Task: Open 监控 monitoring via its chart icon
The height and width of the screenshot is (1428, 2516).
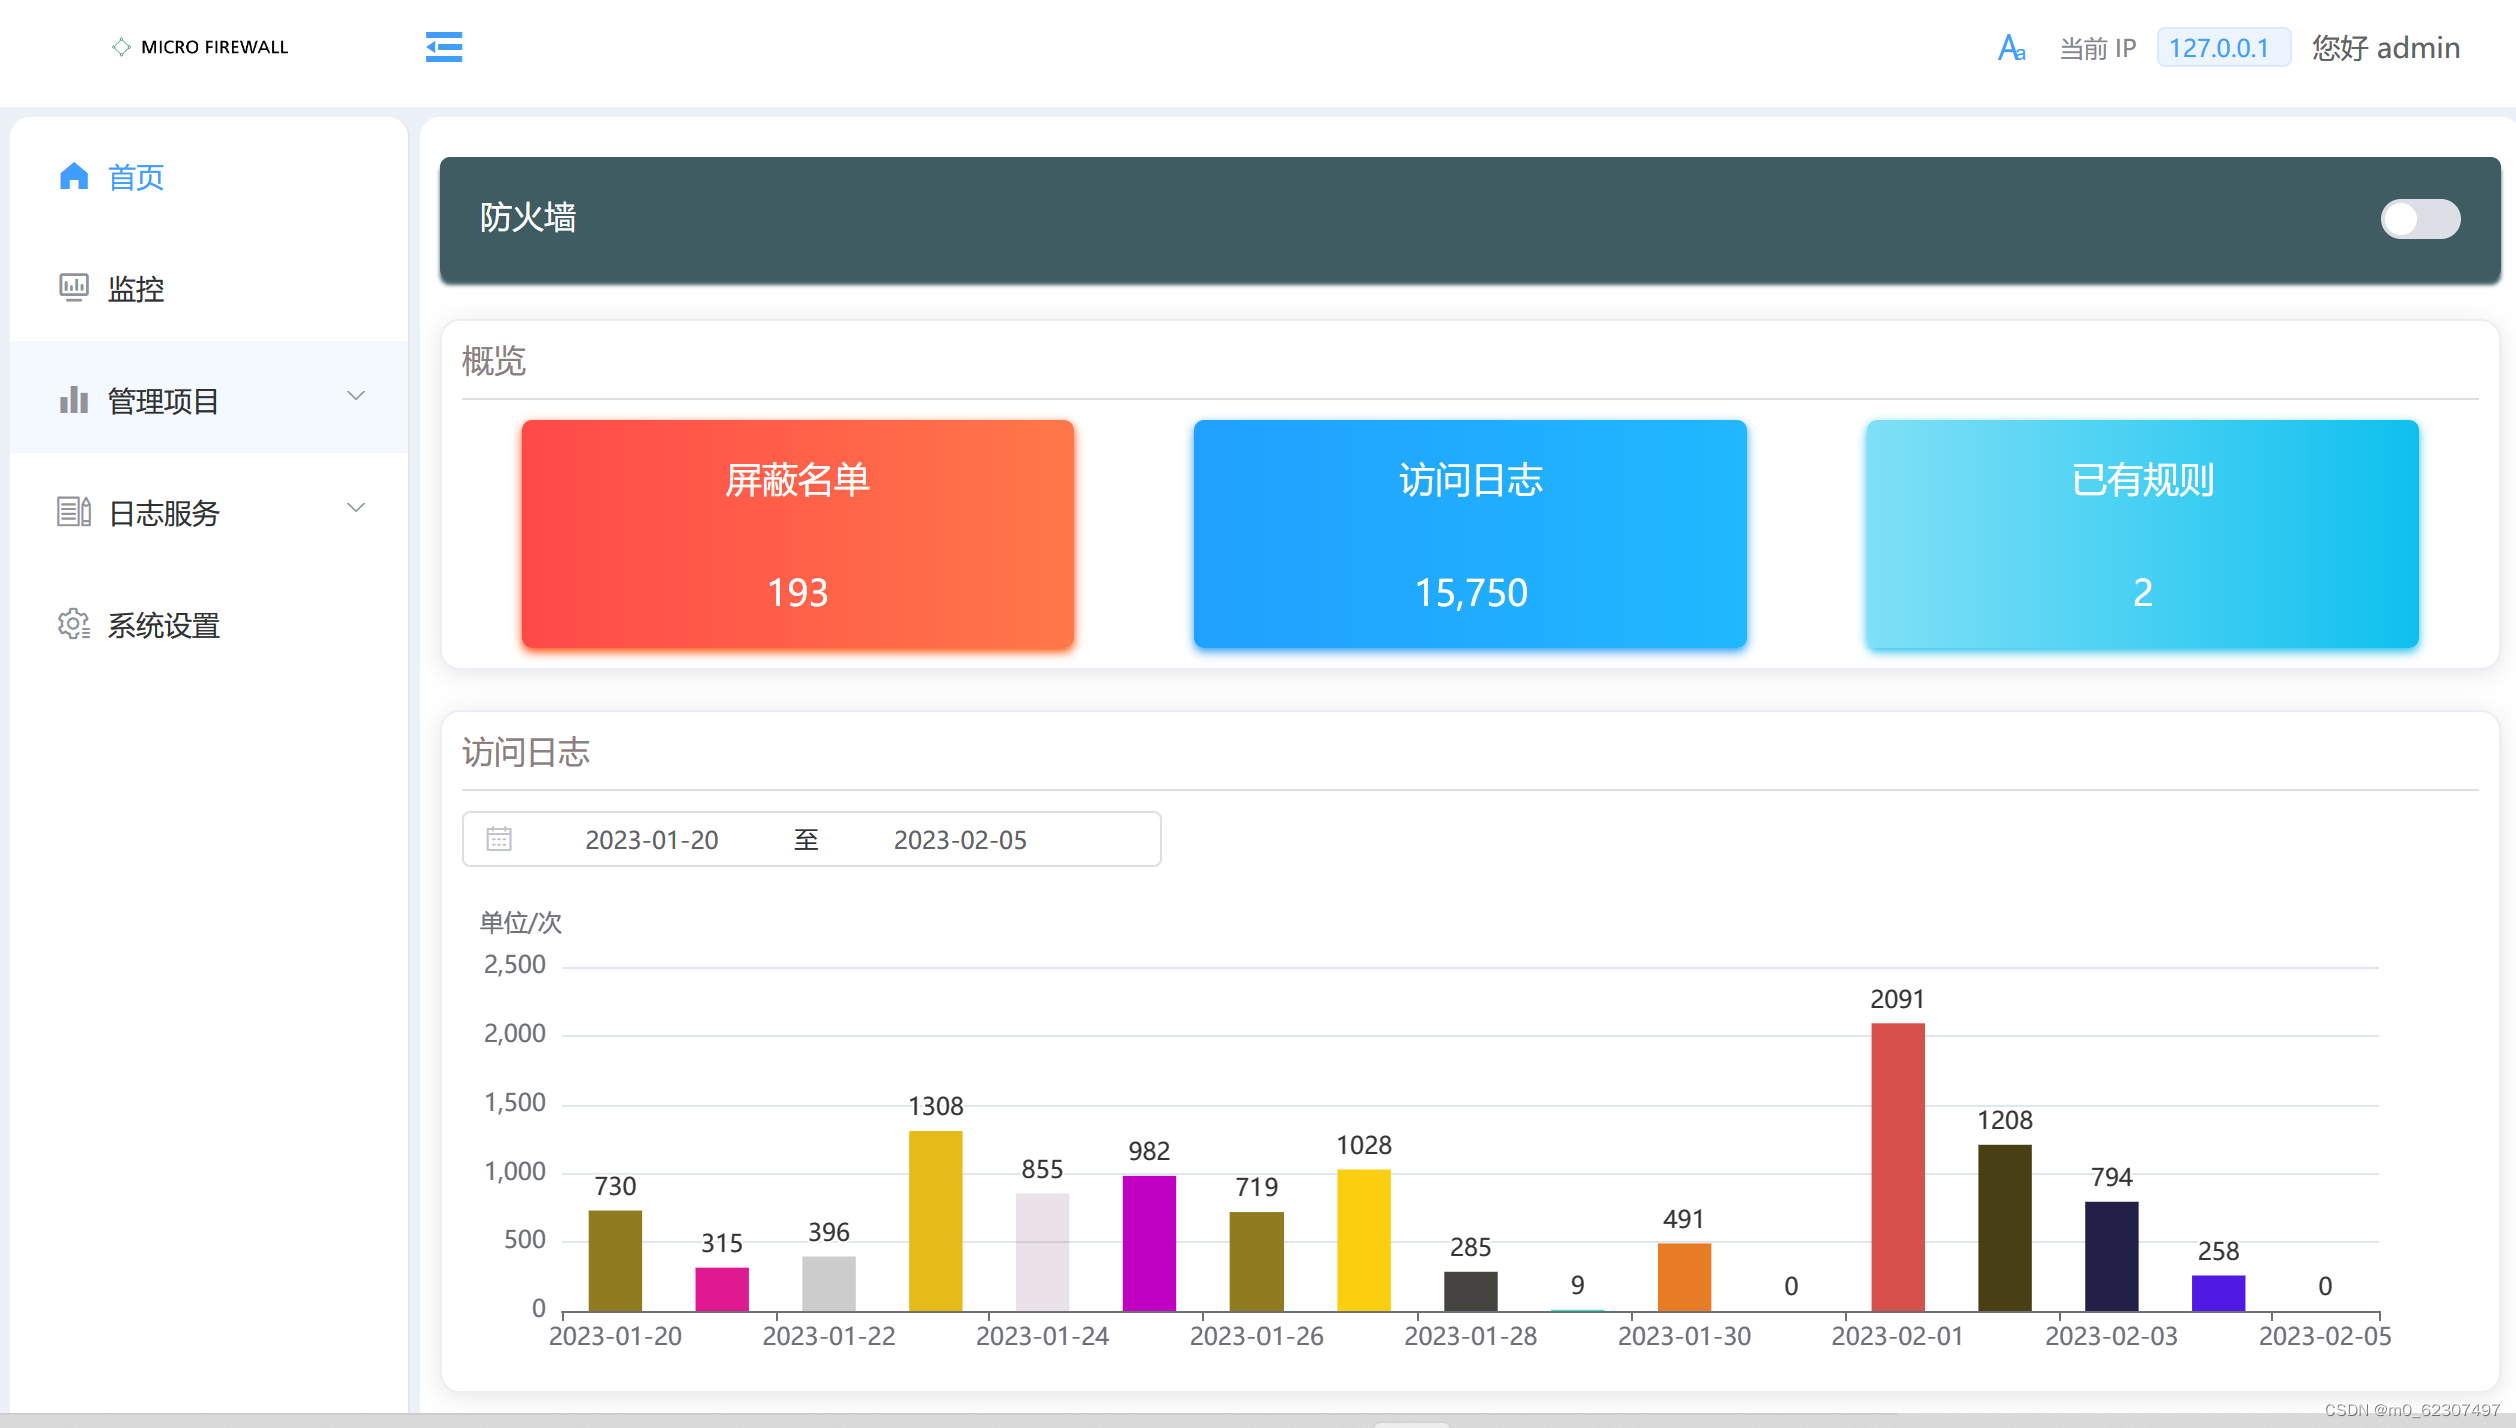Action: tap(74, 288)
